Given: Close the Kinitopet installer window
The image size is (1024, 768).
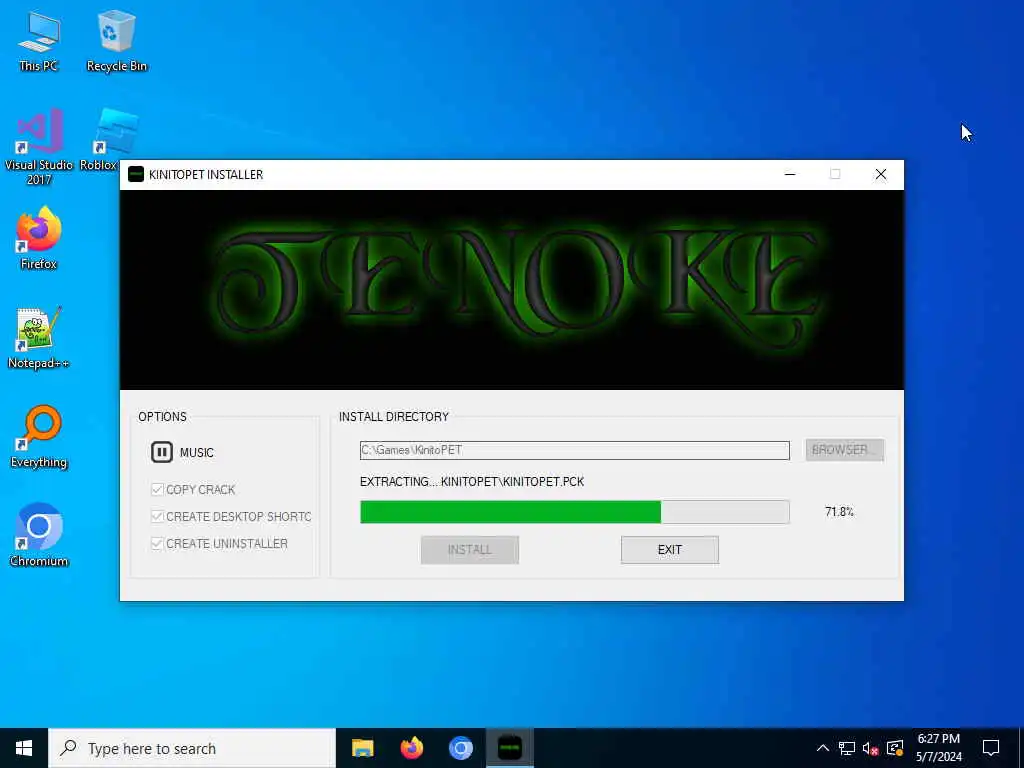Looking at the screenshot, I should point(880,174).
